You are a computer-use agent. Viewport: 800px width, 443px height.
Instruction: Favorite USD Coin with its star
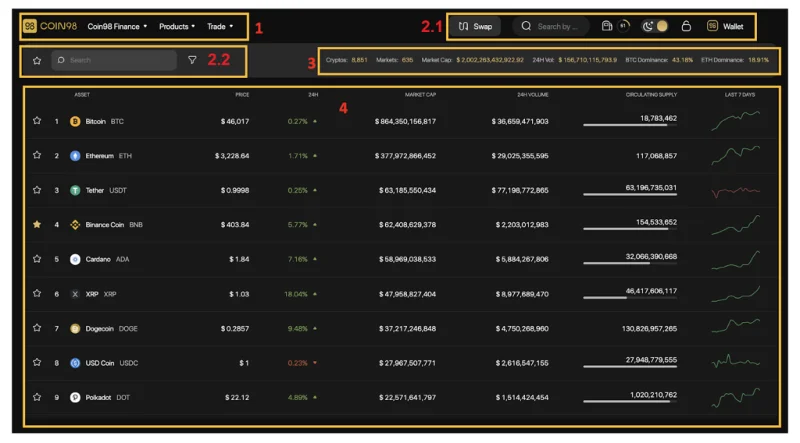pos(37,362)
